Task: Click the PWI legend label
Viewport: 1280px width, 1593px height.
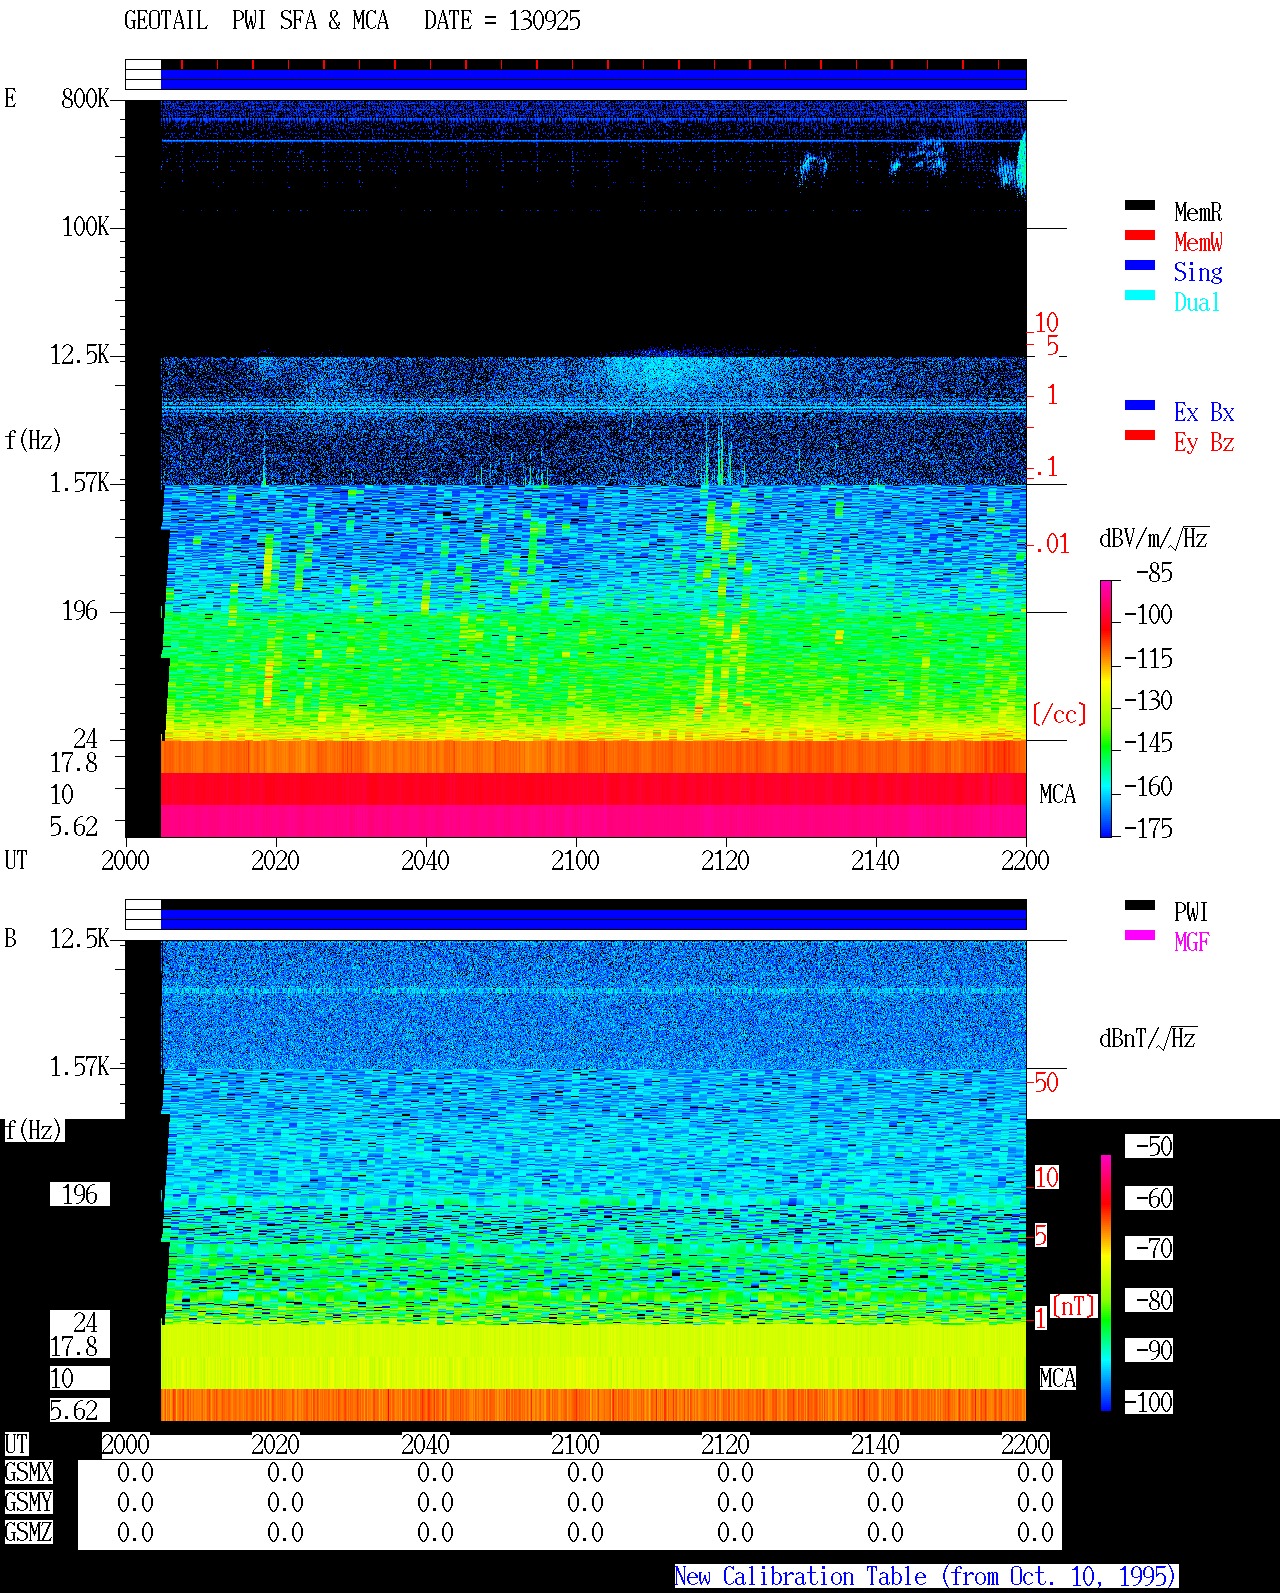Action: click(1192, 912)
